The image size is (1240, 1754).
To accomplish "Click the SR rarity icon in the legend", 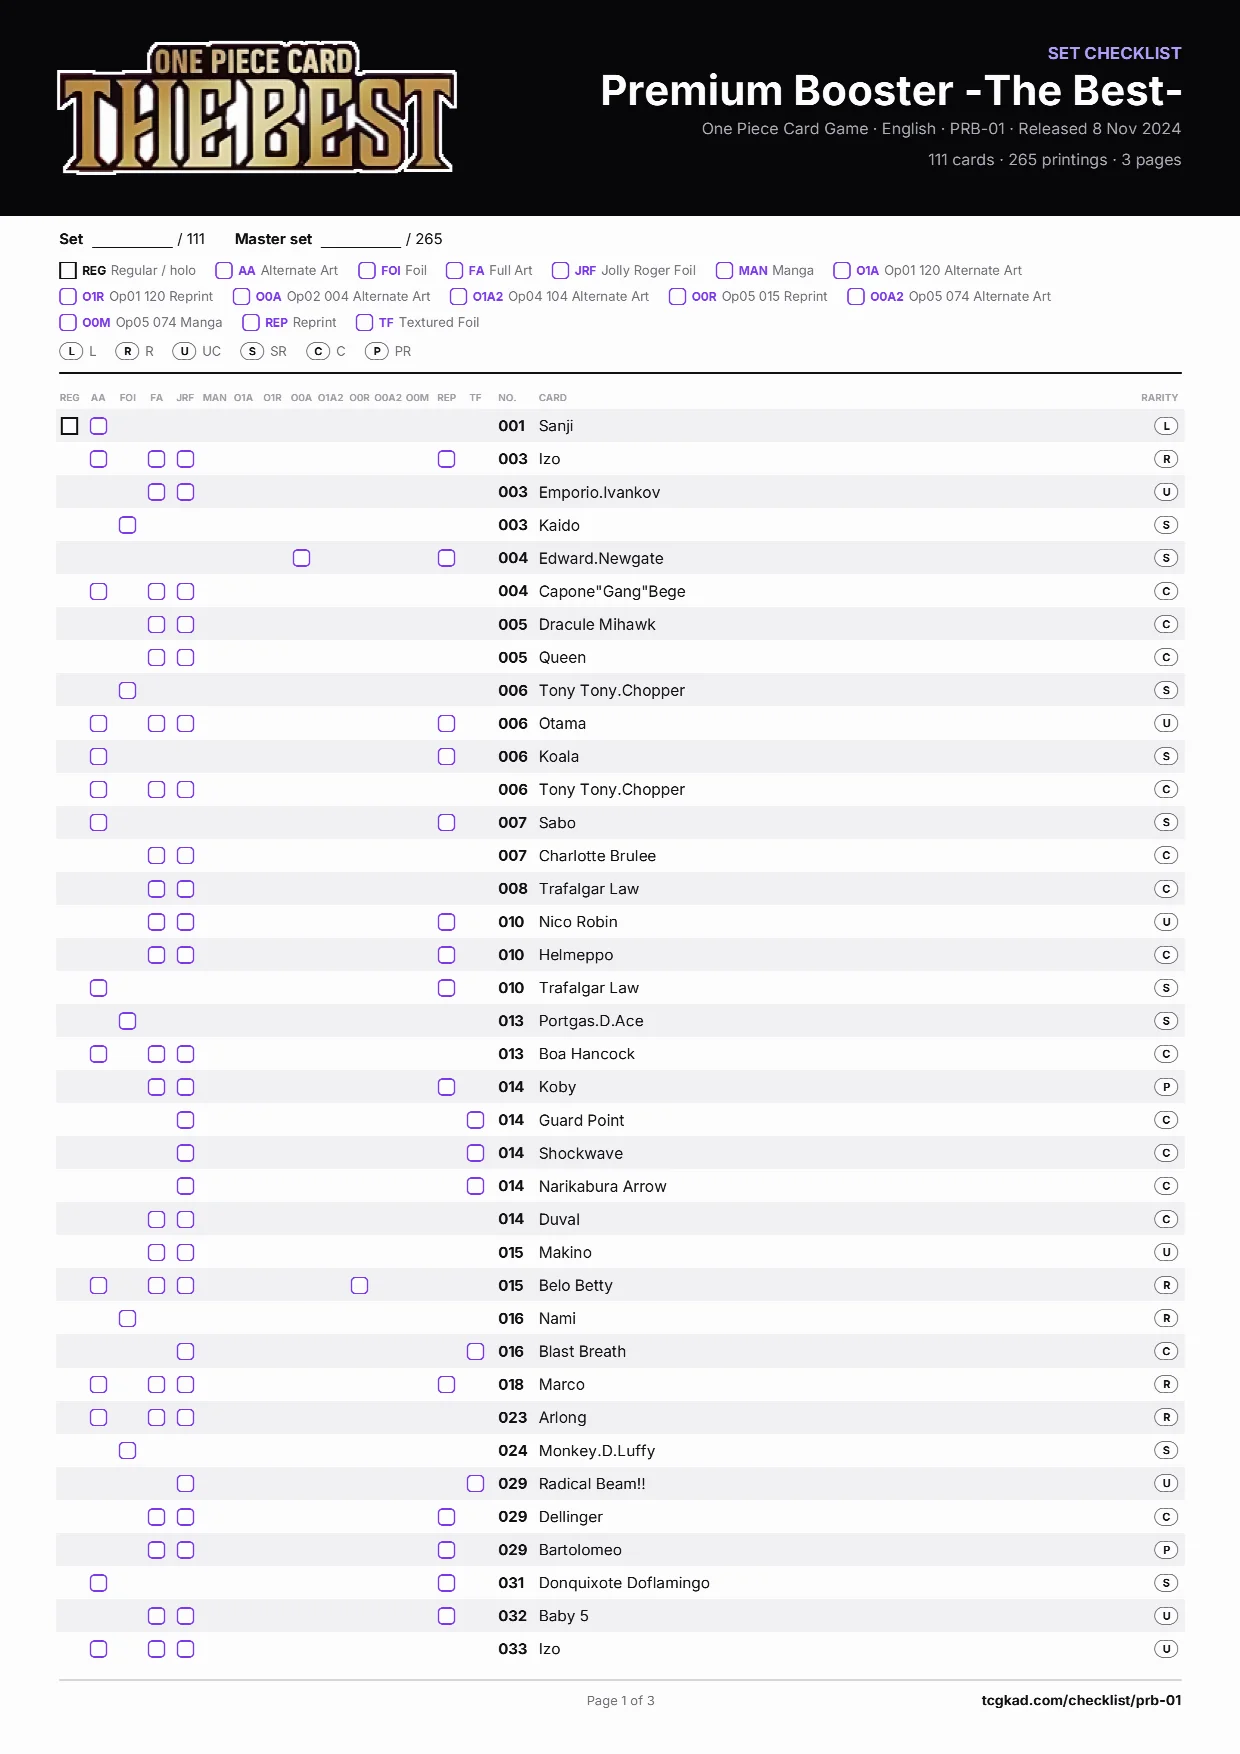I will pyautogui.click(x=253, y=351).
